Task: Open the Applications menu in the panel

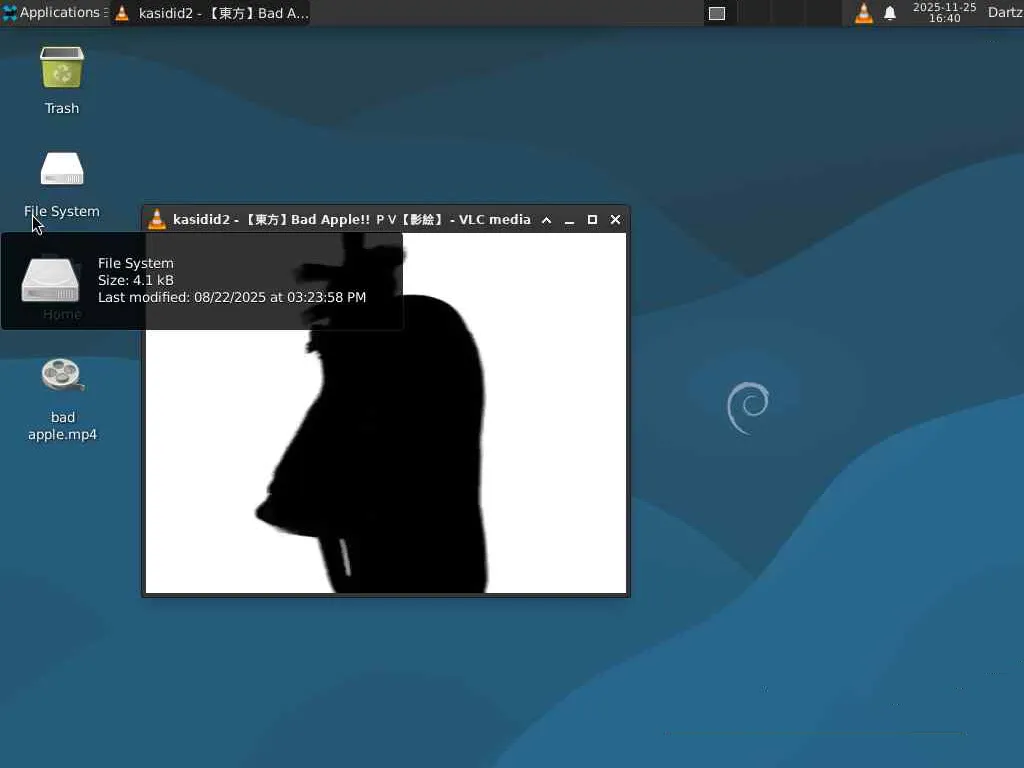Action: 54,12
